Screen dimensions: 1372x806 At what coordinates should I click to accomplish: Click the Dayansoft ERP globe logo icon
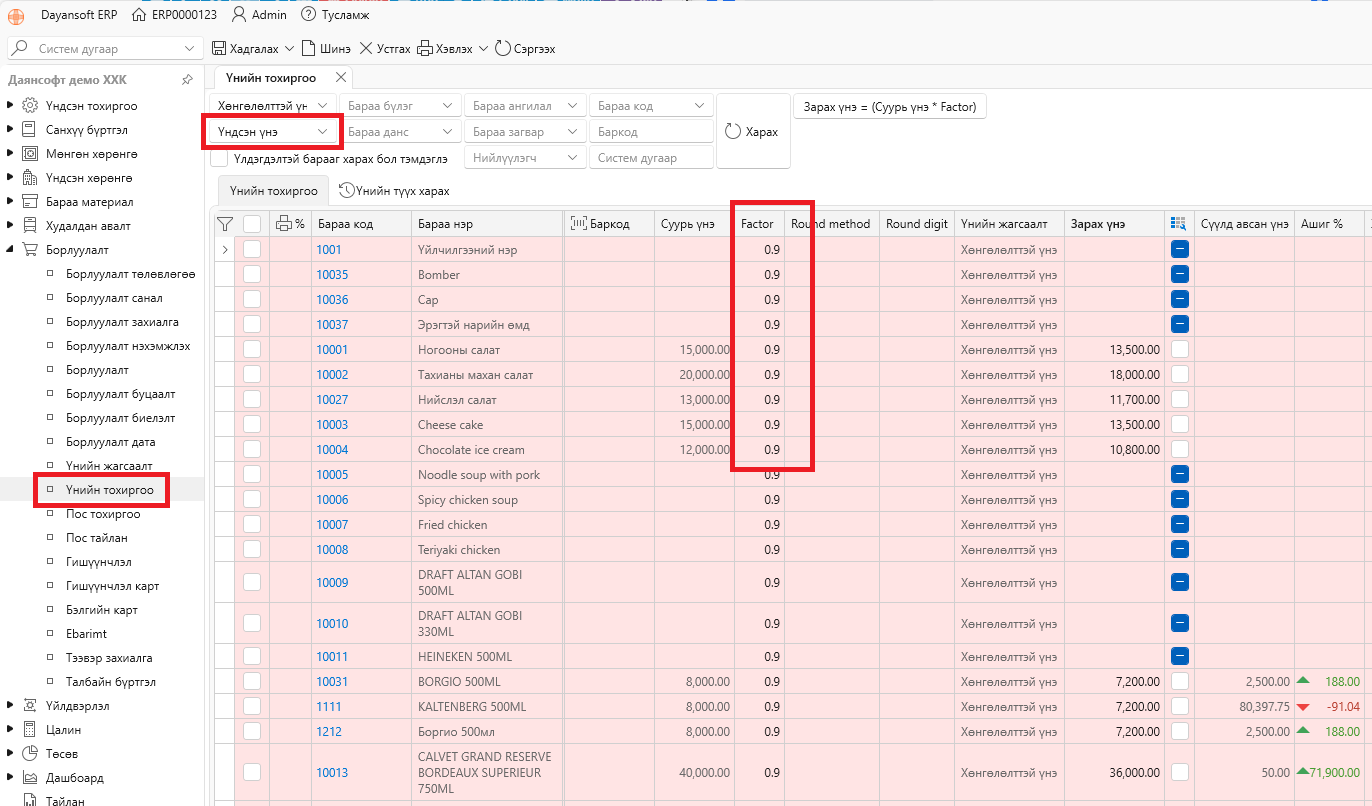coord(17,15)
